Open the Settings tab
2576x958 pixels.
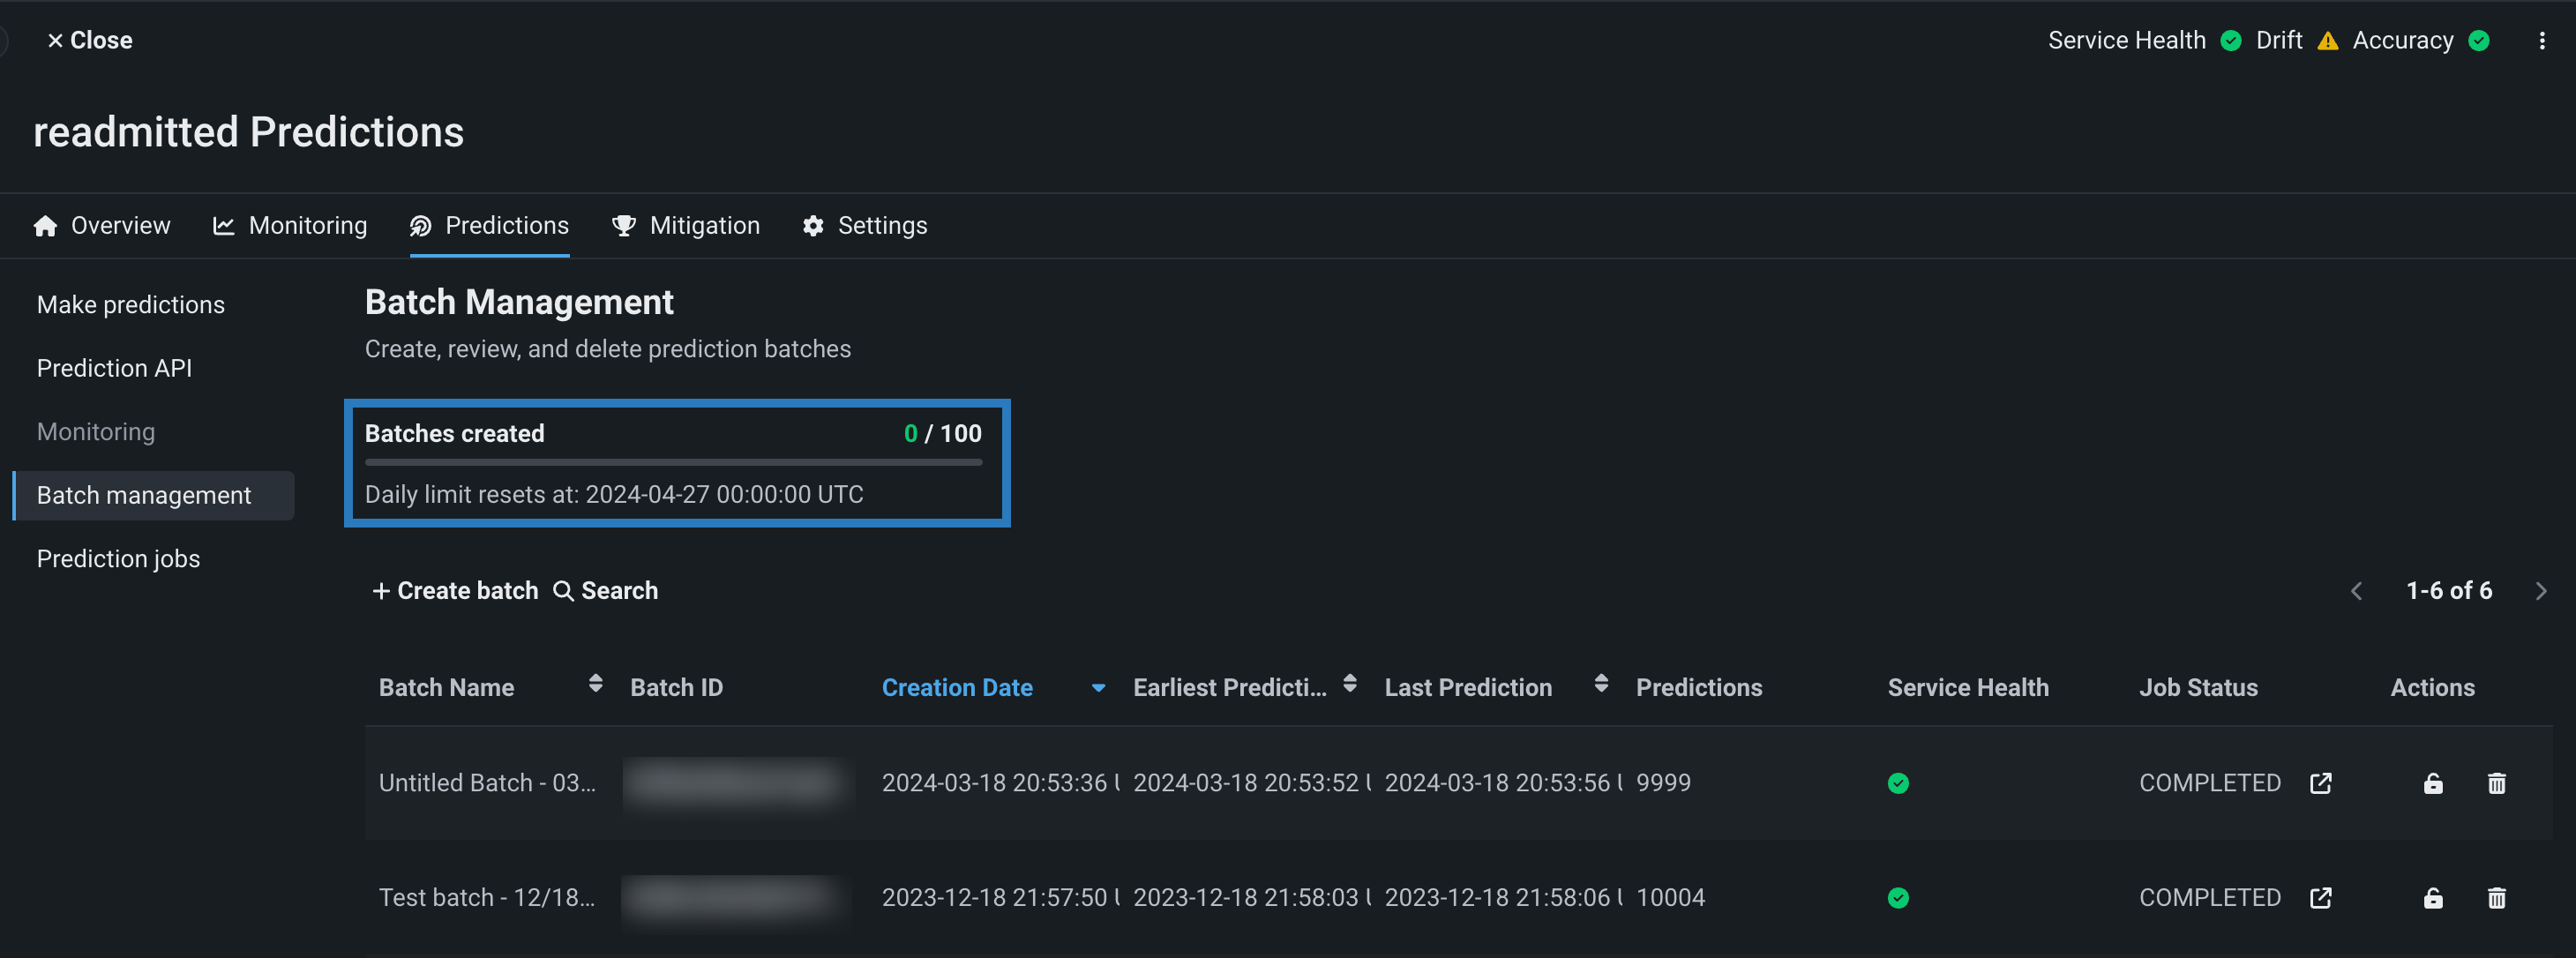(865, 226)
